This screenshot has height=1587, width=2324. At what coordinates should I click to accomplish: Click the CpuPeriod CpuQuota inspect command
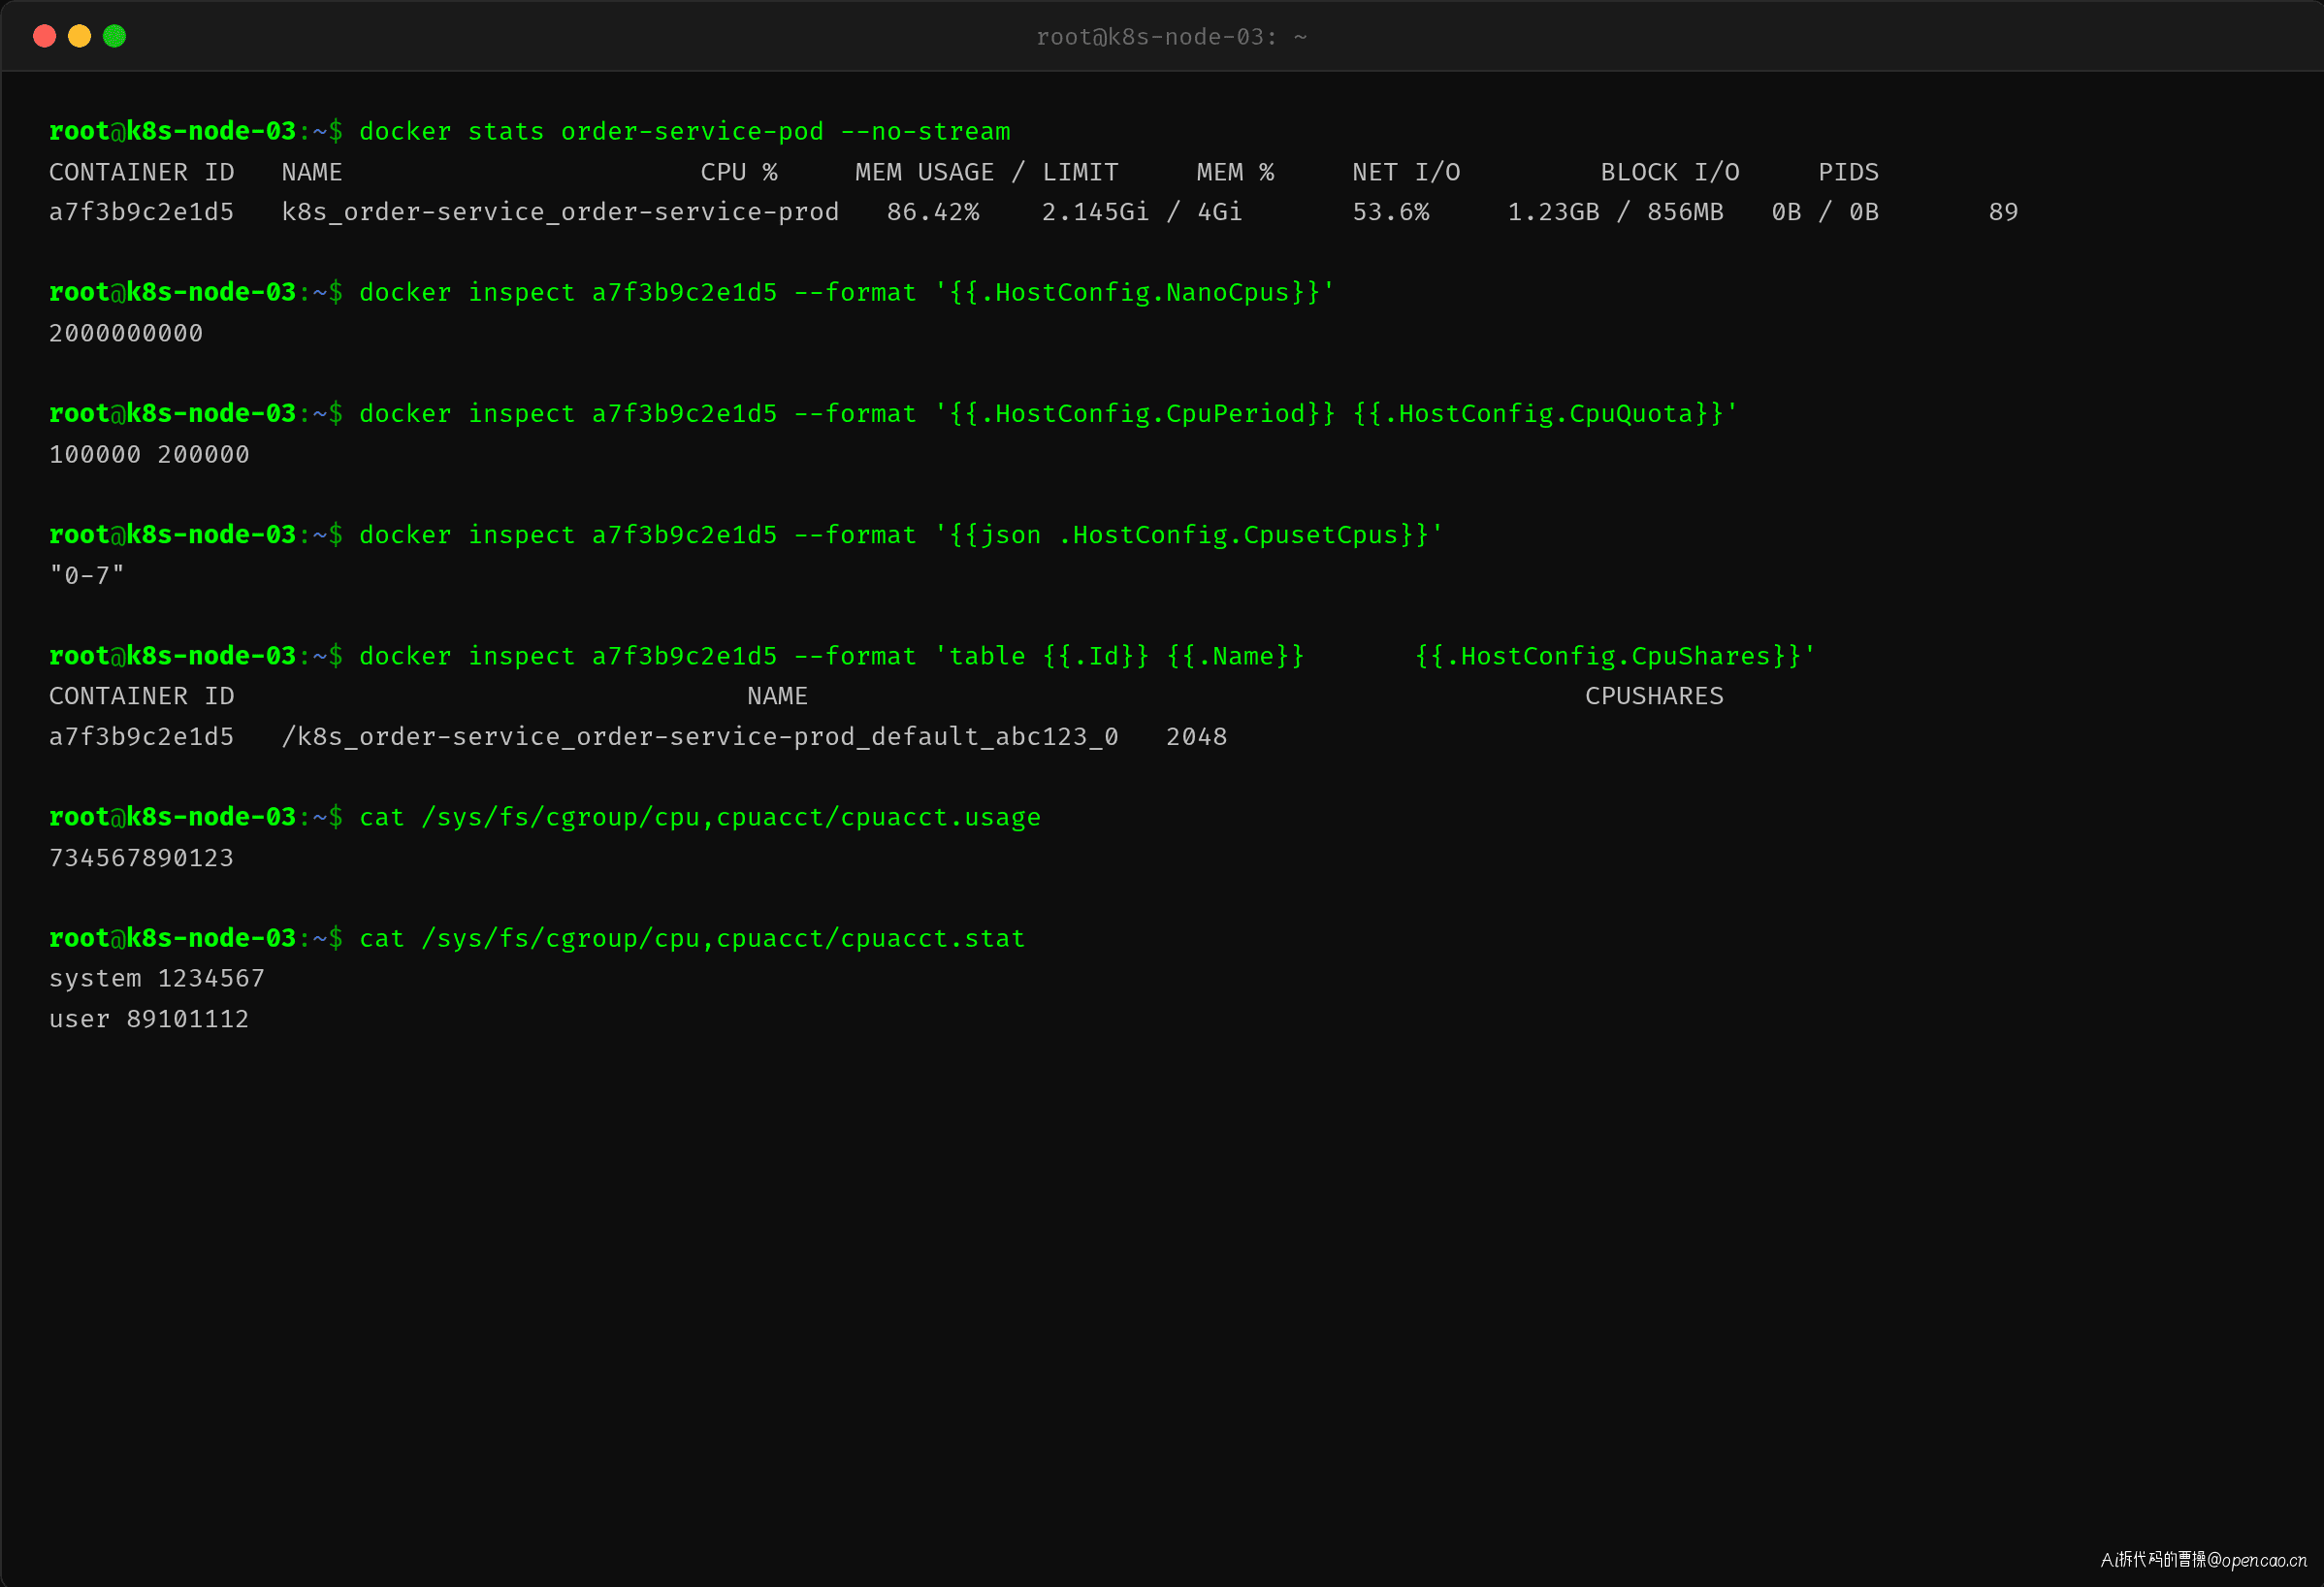(x=1048, y=413)
